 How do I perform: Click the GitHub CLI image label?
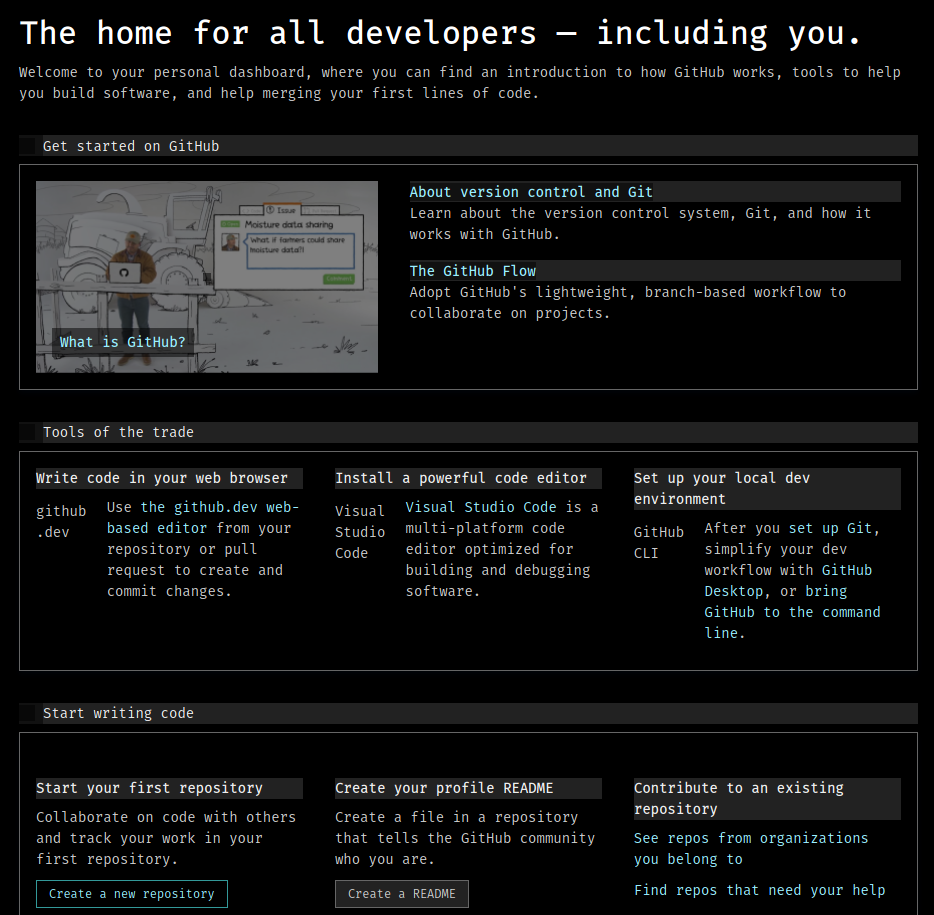pos(658,543)
